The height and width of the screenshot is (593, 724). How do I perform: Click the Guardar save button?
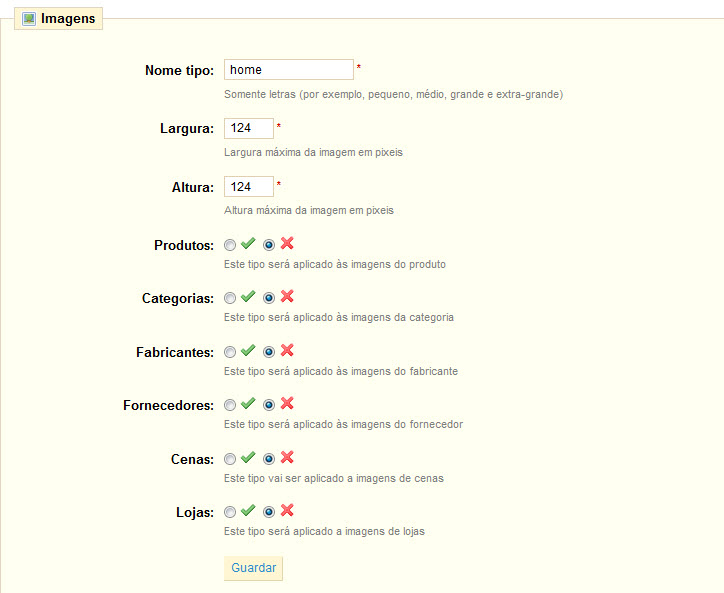253,568
